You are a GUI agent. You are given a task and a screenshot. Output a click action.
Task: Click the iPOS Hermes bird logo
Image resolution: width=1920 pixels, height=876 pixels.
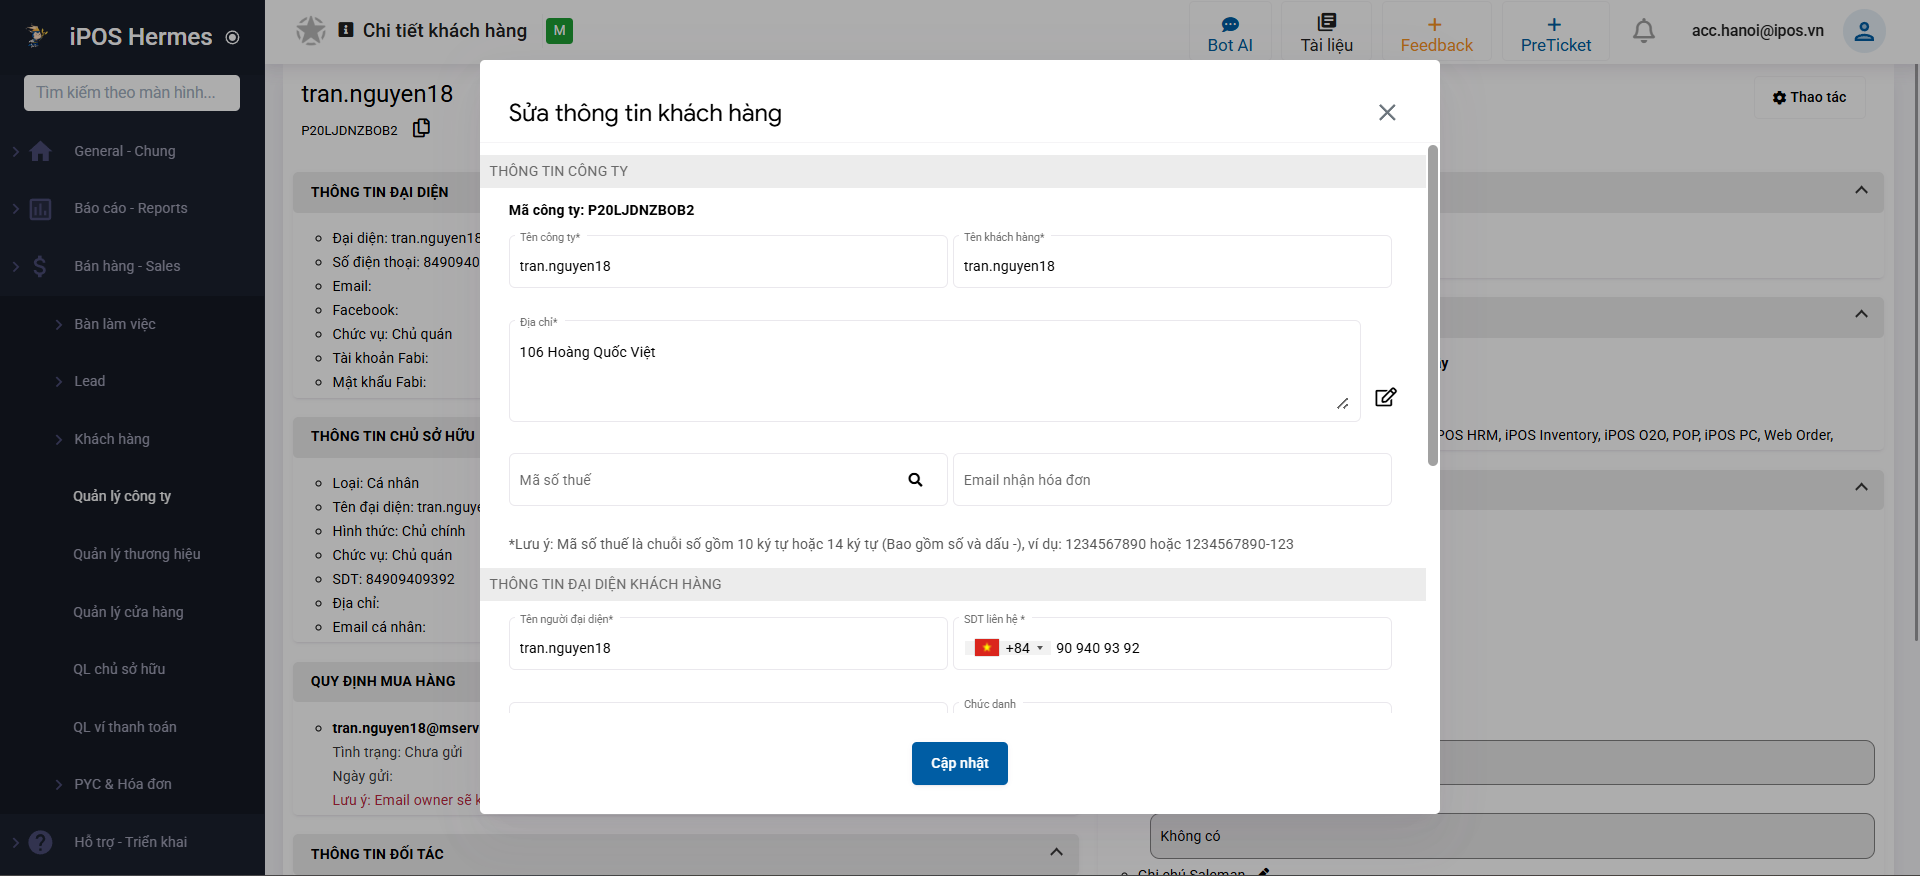click(37, 37)
